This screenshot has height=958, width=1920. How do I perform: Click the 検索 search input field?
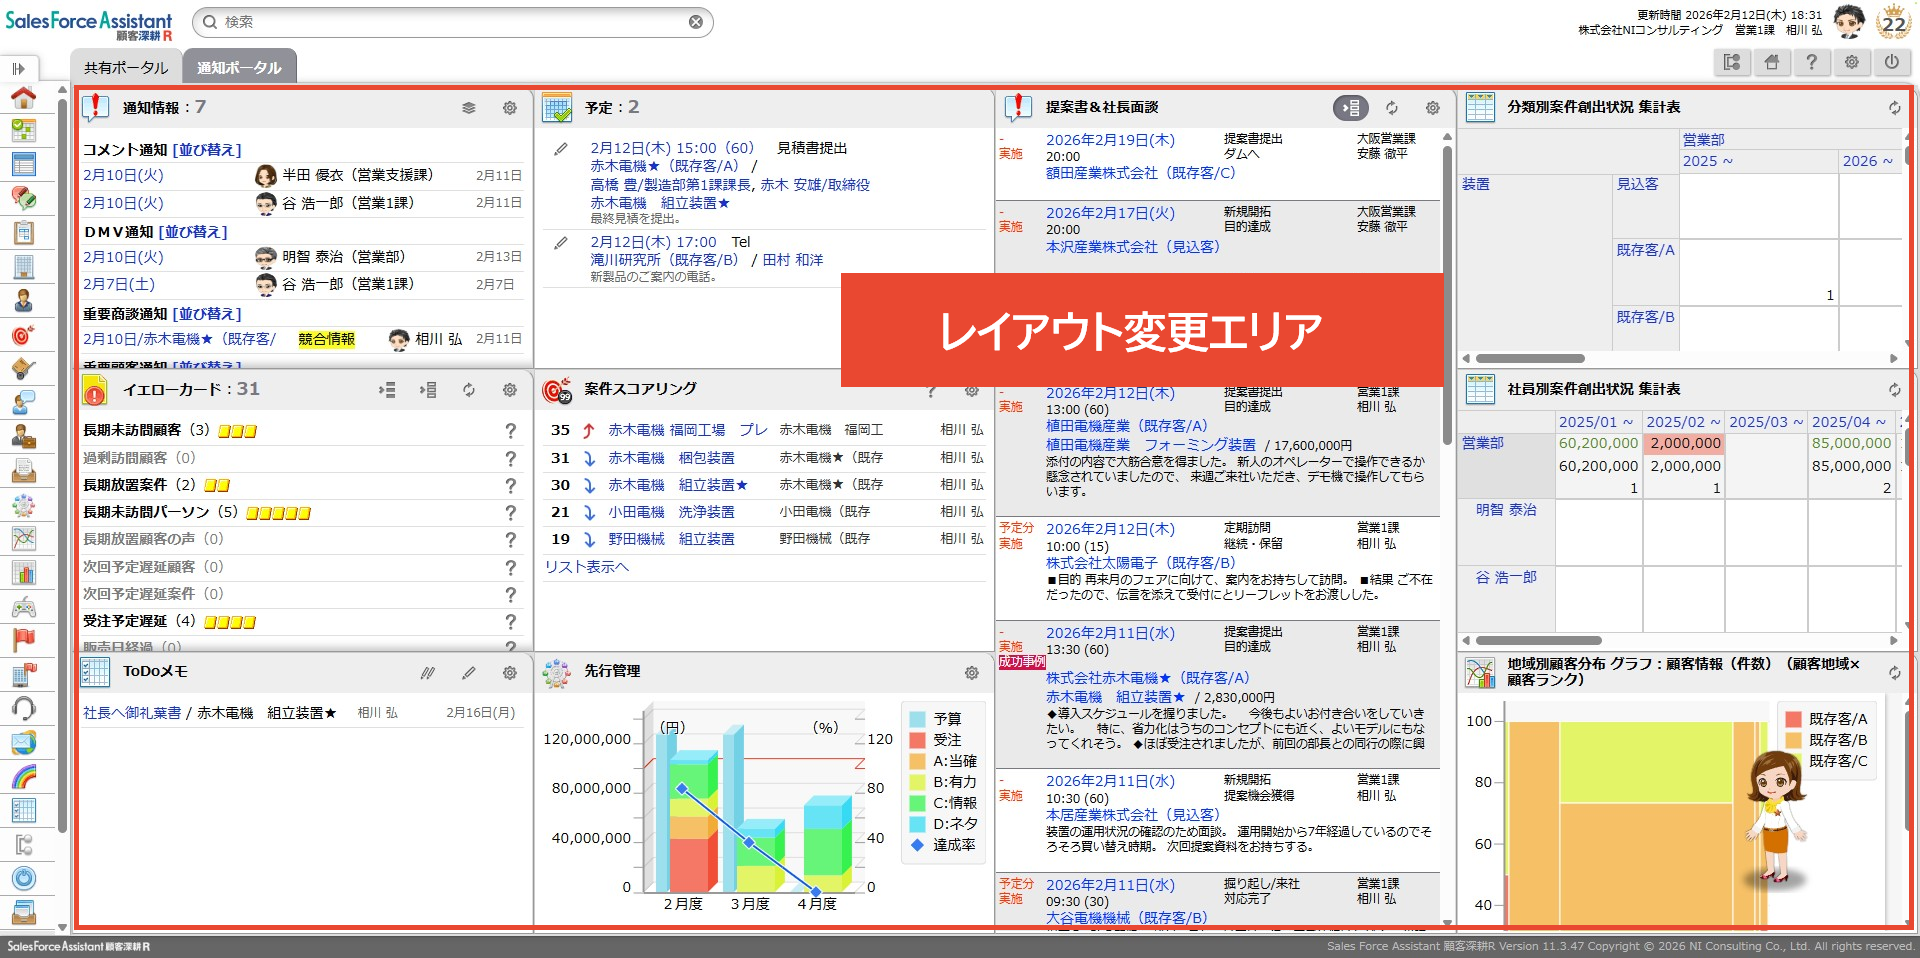[x=450, y=22]
